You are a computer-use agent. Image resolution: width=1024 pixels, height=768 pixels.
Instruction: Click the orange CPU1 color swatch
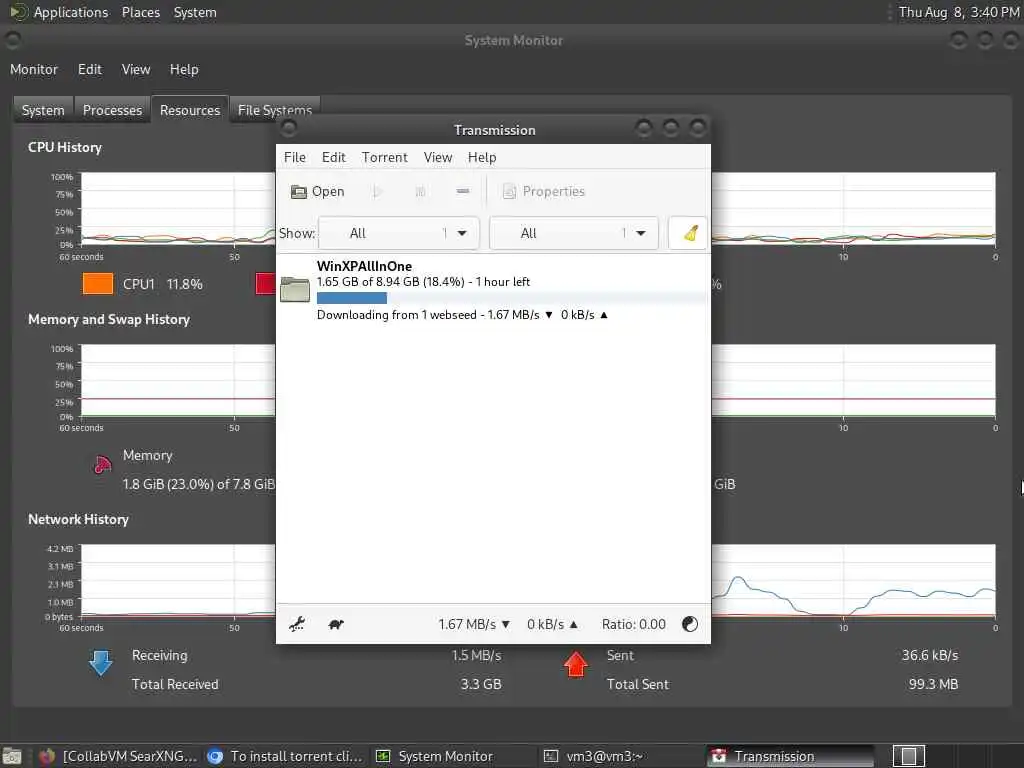tap(98, 284)
